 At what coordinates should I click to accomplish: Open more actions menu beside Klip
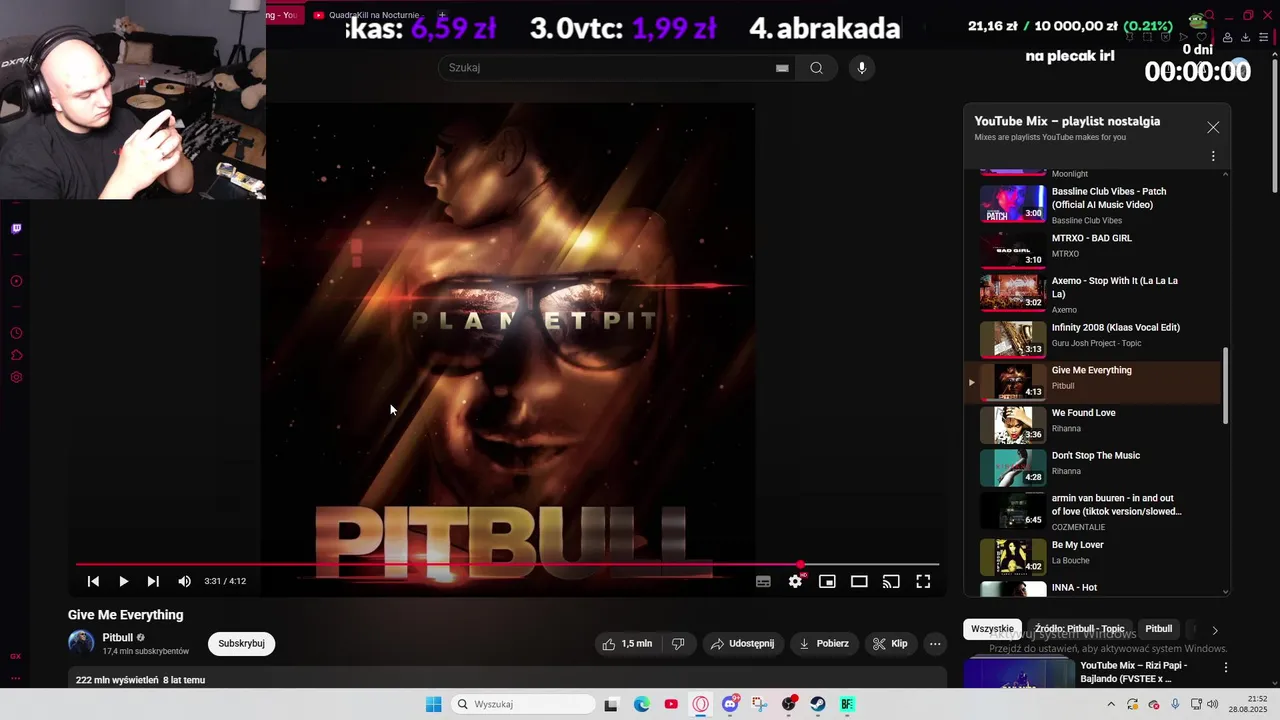point(935,644)
